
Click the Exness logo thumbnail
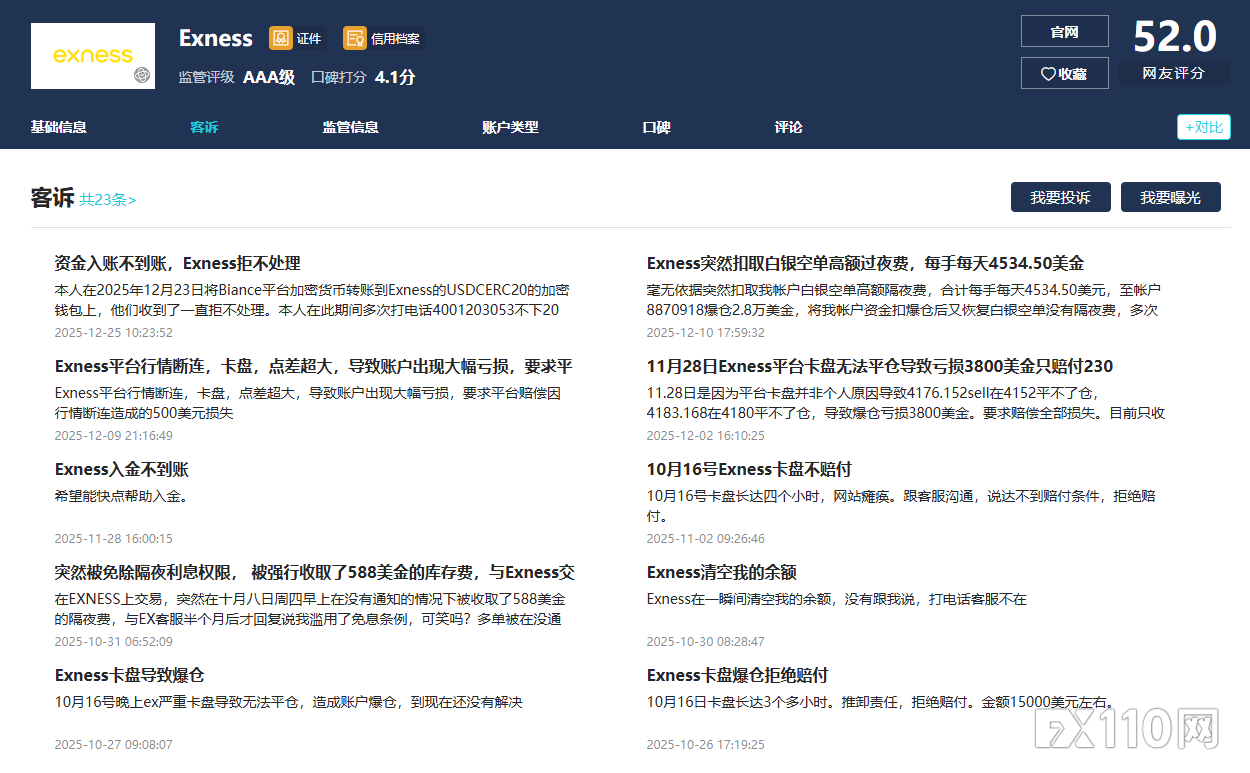click(93, 56)
